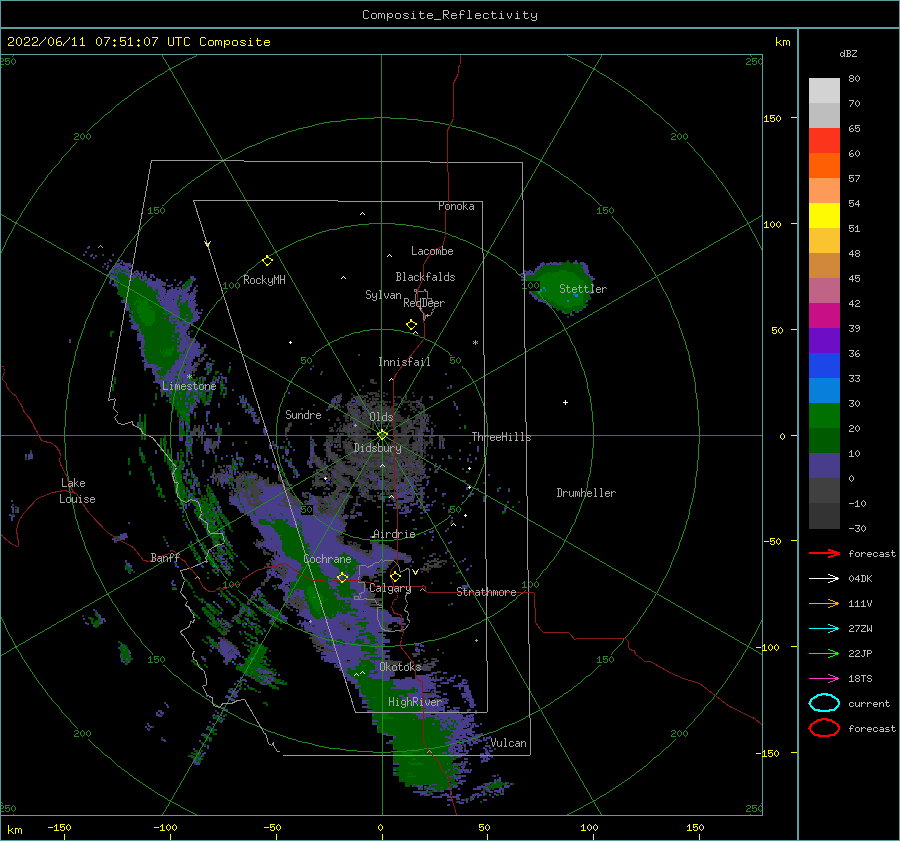The height and width of the screenshot is (841, 900).
Task: Click the Innisfail city label
Action: (x=404, y=362)
